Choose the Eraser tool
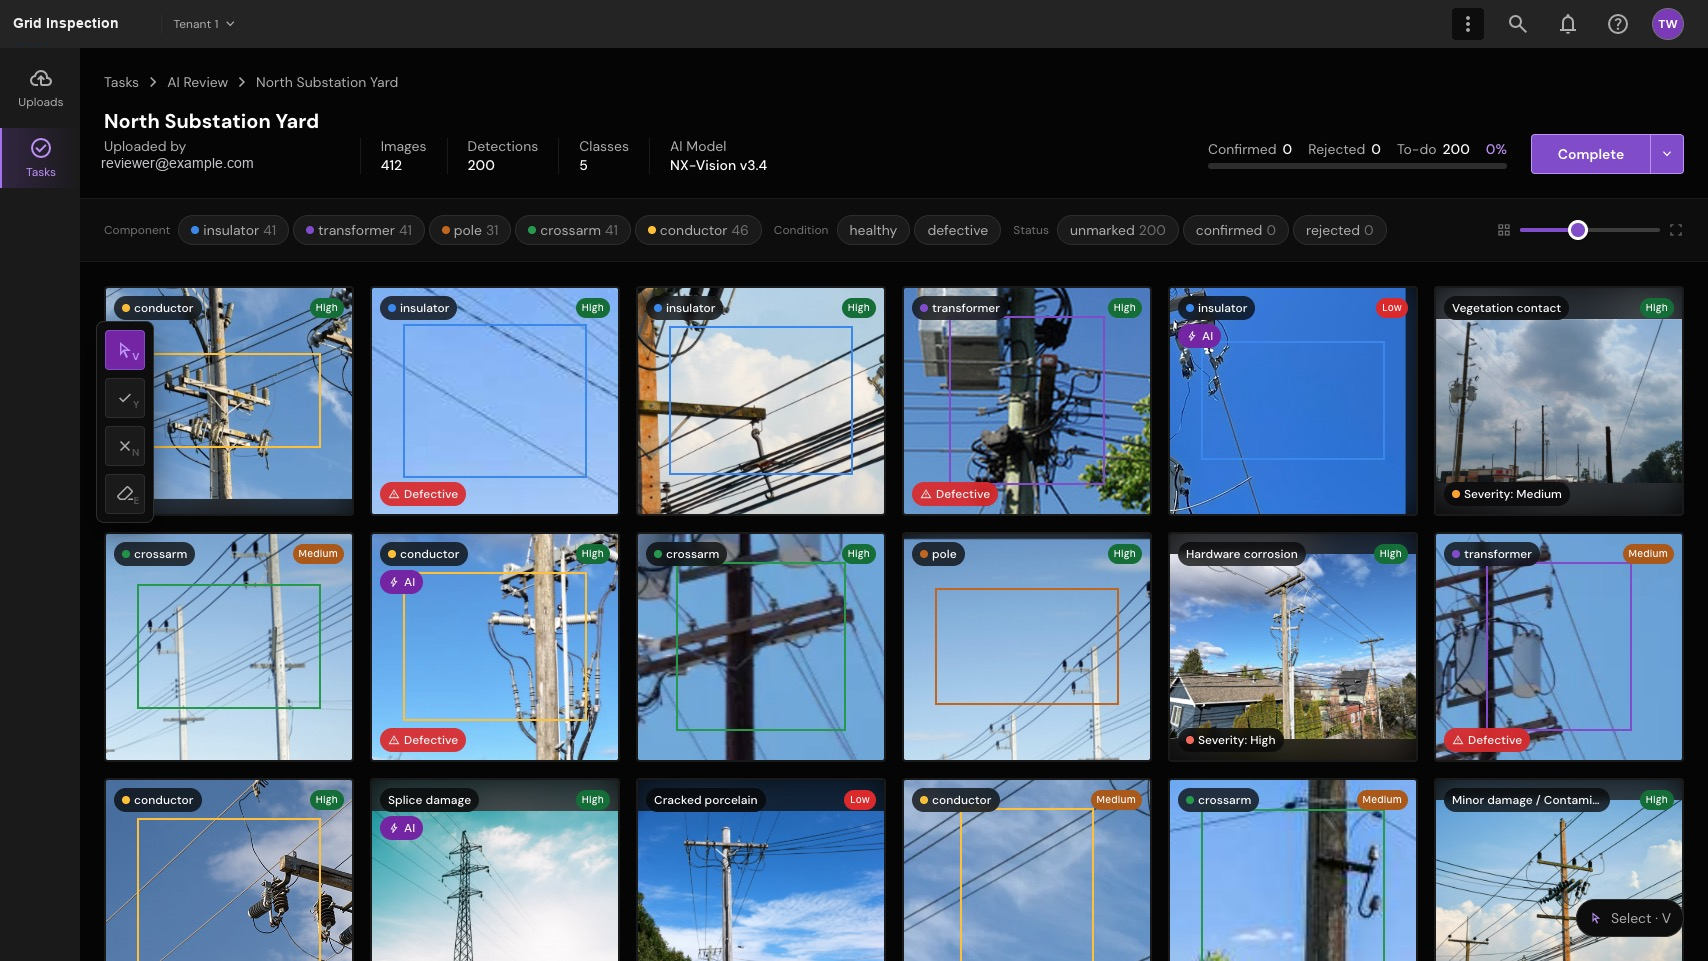 [125, 494]
